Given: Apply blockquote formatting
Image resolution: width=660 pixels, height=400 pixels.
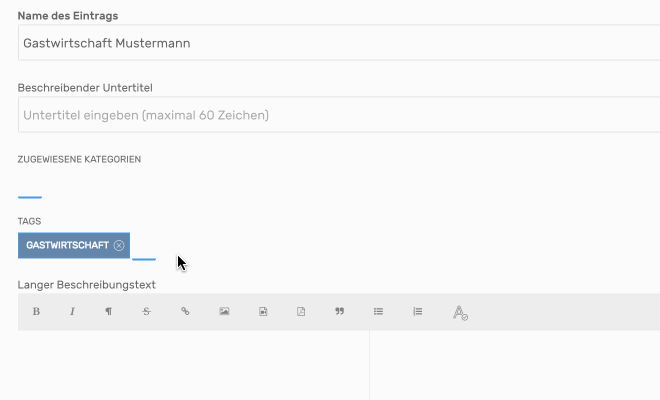Looking at the screenshot, I should (339, 312).
